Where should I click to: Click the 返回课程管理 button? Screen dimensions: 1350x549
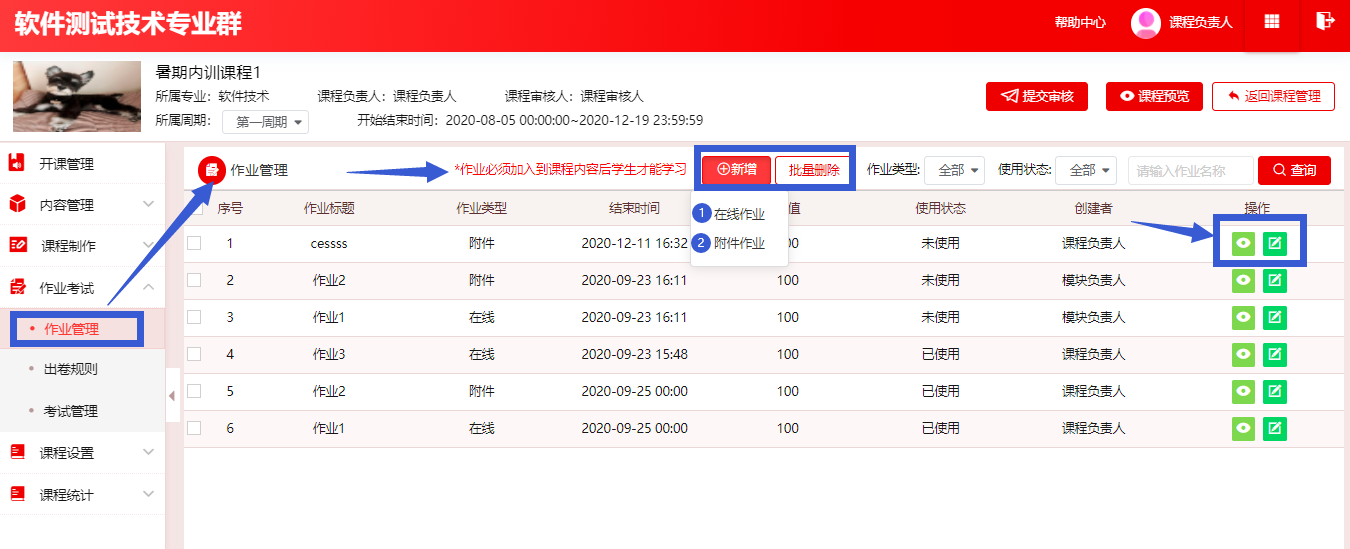(x=1272, y=96)
